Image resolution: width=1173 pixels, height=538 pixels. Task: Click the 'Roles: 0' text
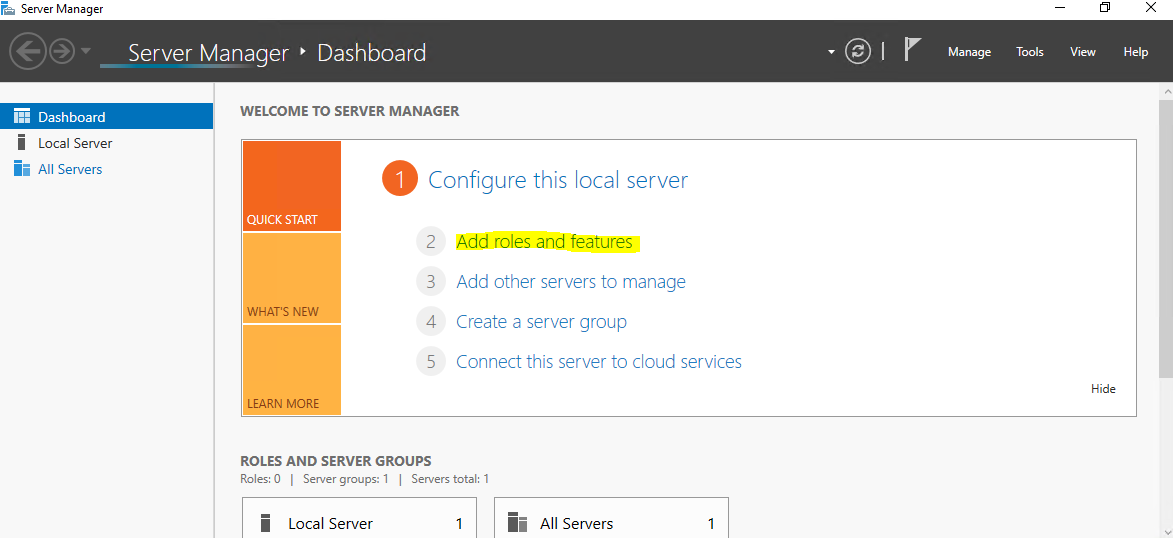[260, 479]
